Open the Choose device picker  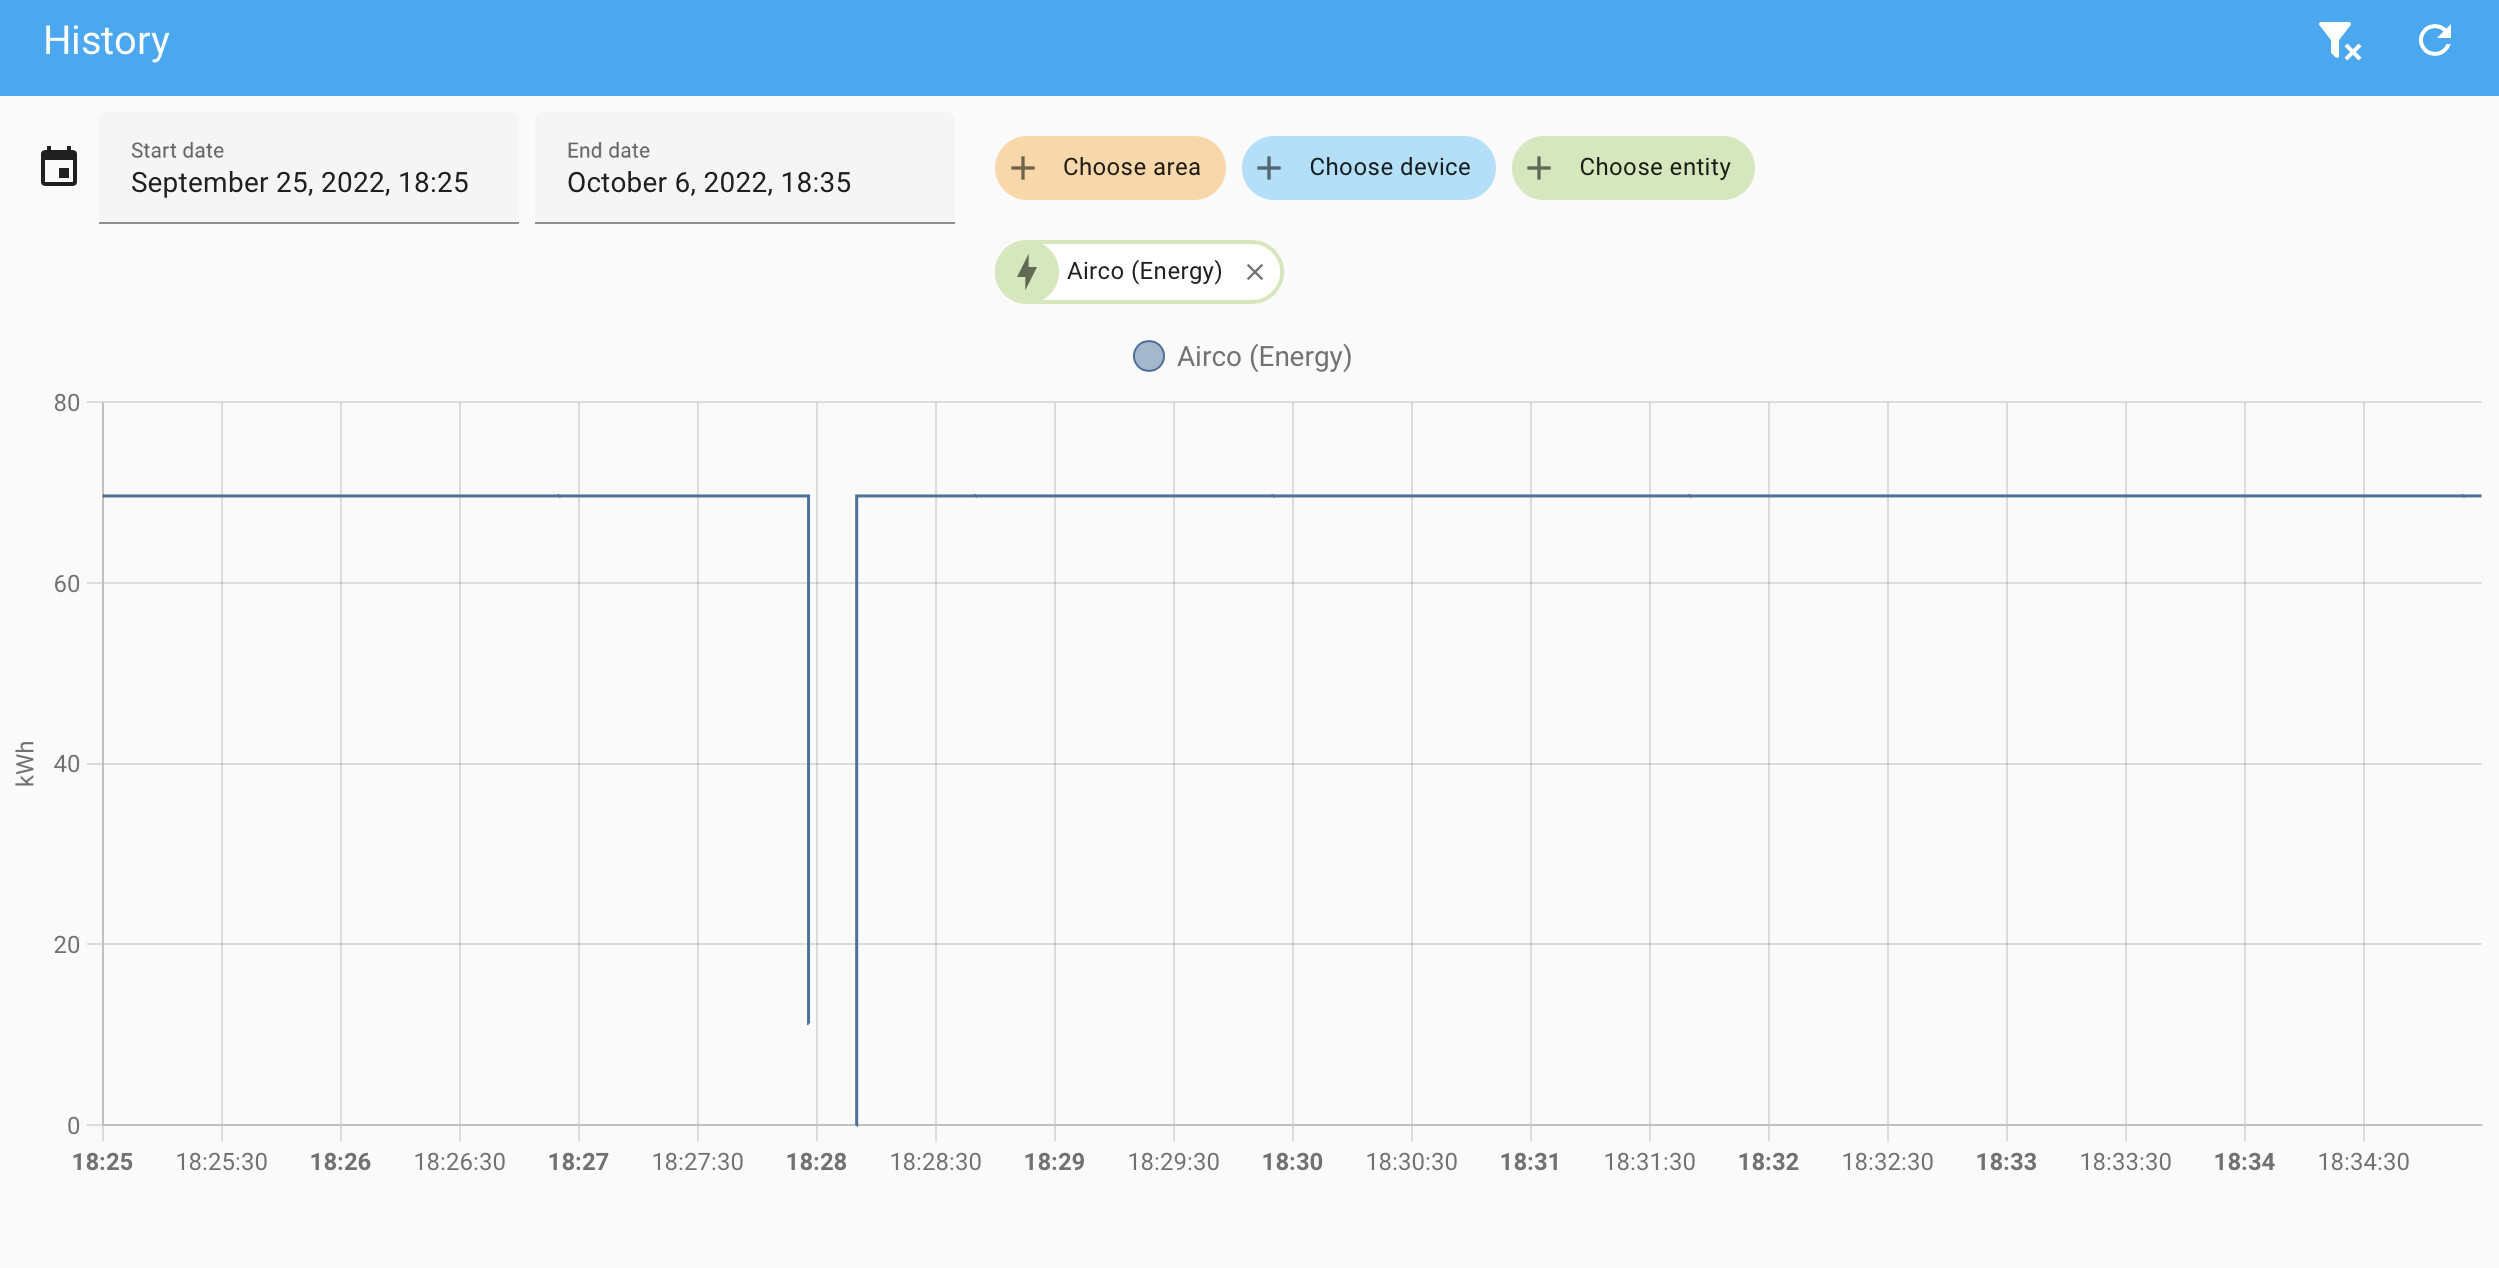click(1389, 168)
